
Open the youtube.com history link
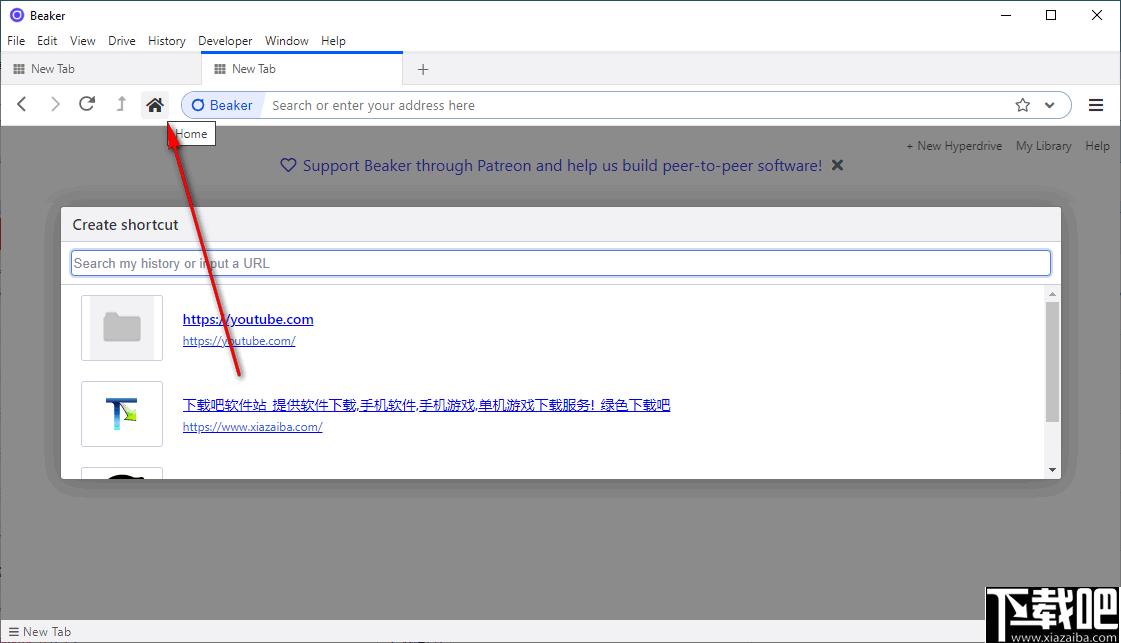(247, 319)
